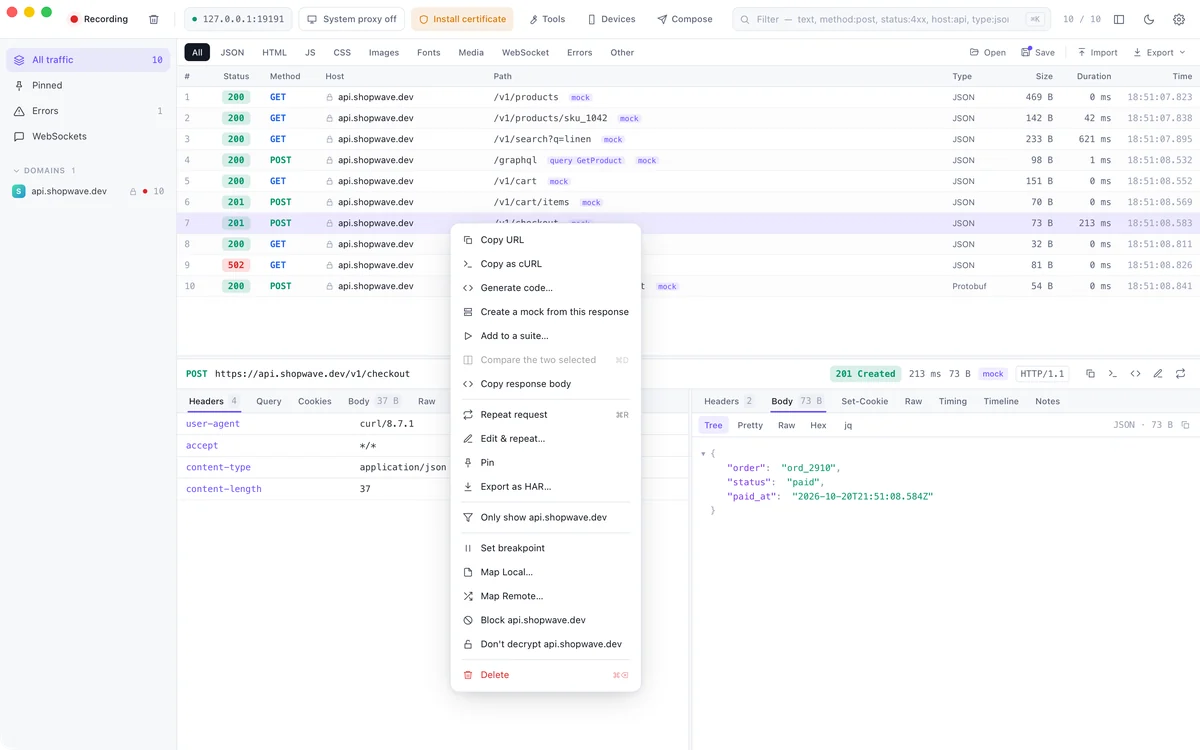Toggle the layout panel icon
The width and height of the screenshot is (1200, 750).
tap(1119, 19)
